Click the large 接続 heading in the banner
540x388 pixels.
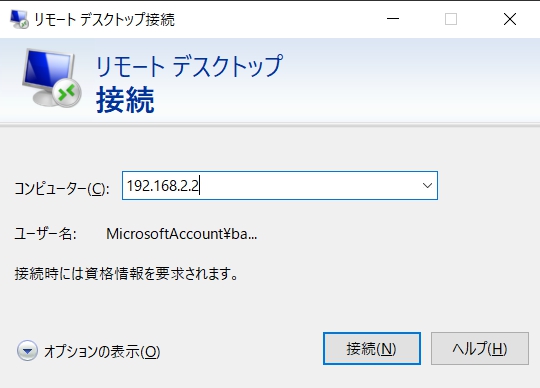125,100
